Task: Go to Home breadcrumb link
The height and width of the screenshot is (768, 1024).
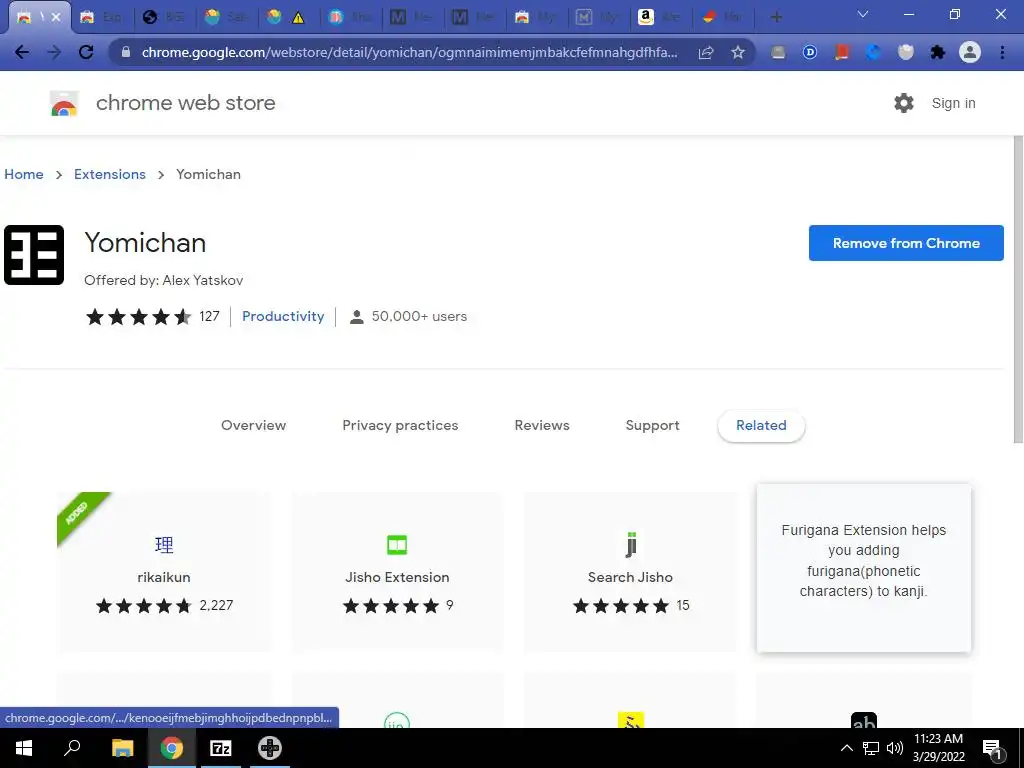Action: [x=24, y=174]
